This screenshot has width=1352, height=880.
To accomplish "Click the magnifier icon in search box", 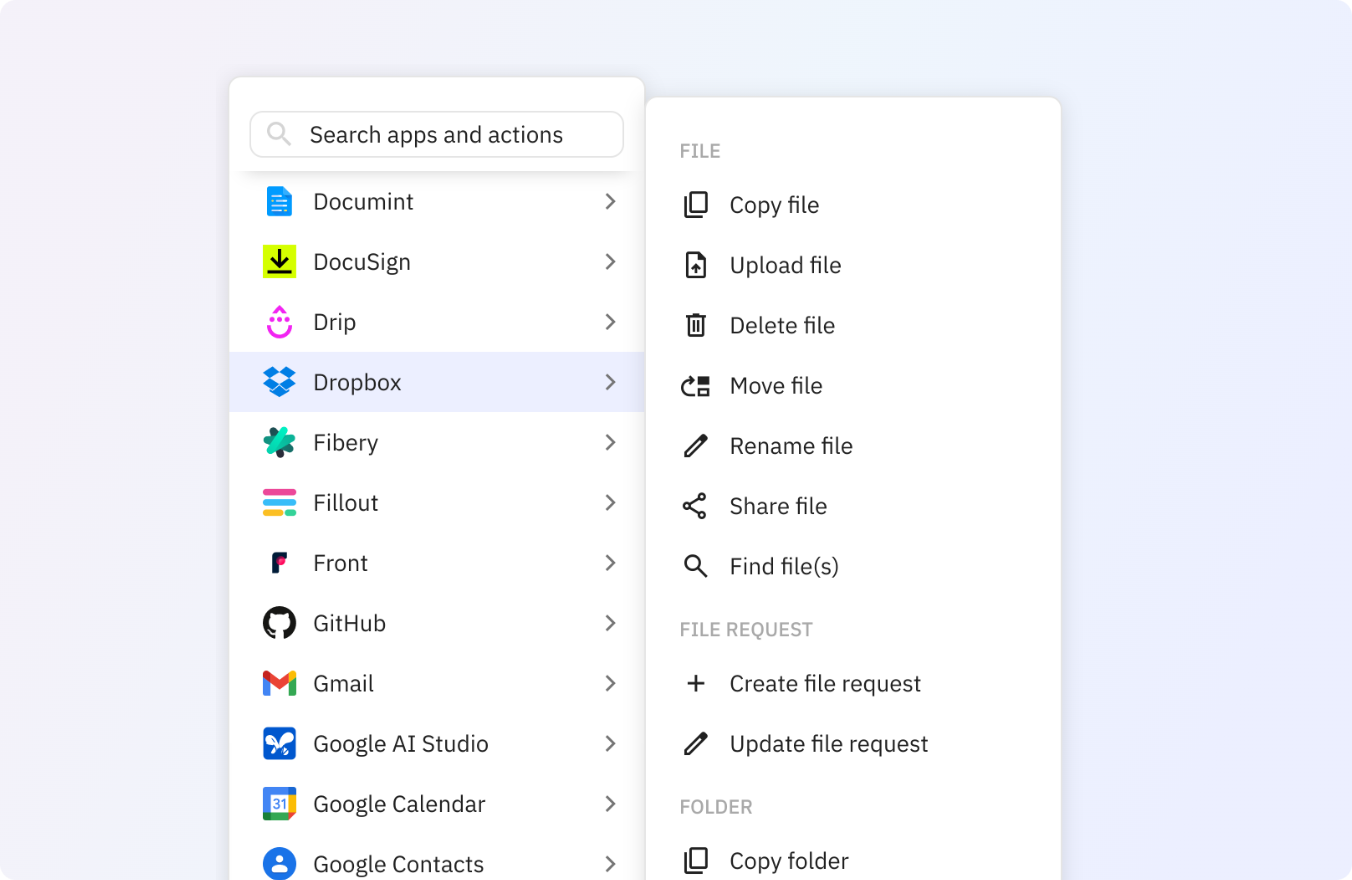I will pyautogui.click(x=279, y=134).
